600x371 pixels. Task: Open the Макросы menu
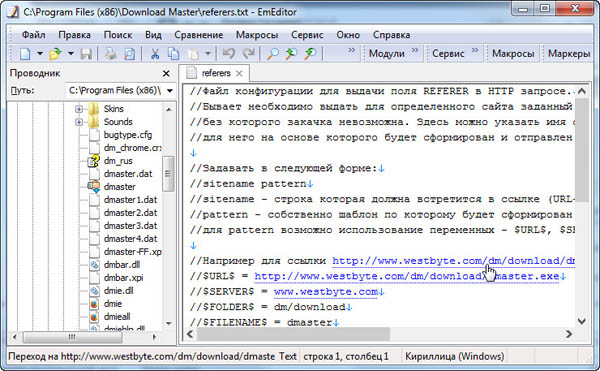pyautogui.click(x=257, y=35)
